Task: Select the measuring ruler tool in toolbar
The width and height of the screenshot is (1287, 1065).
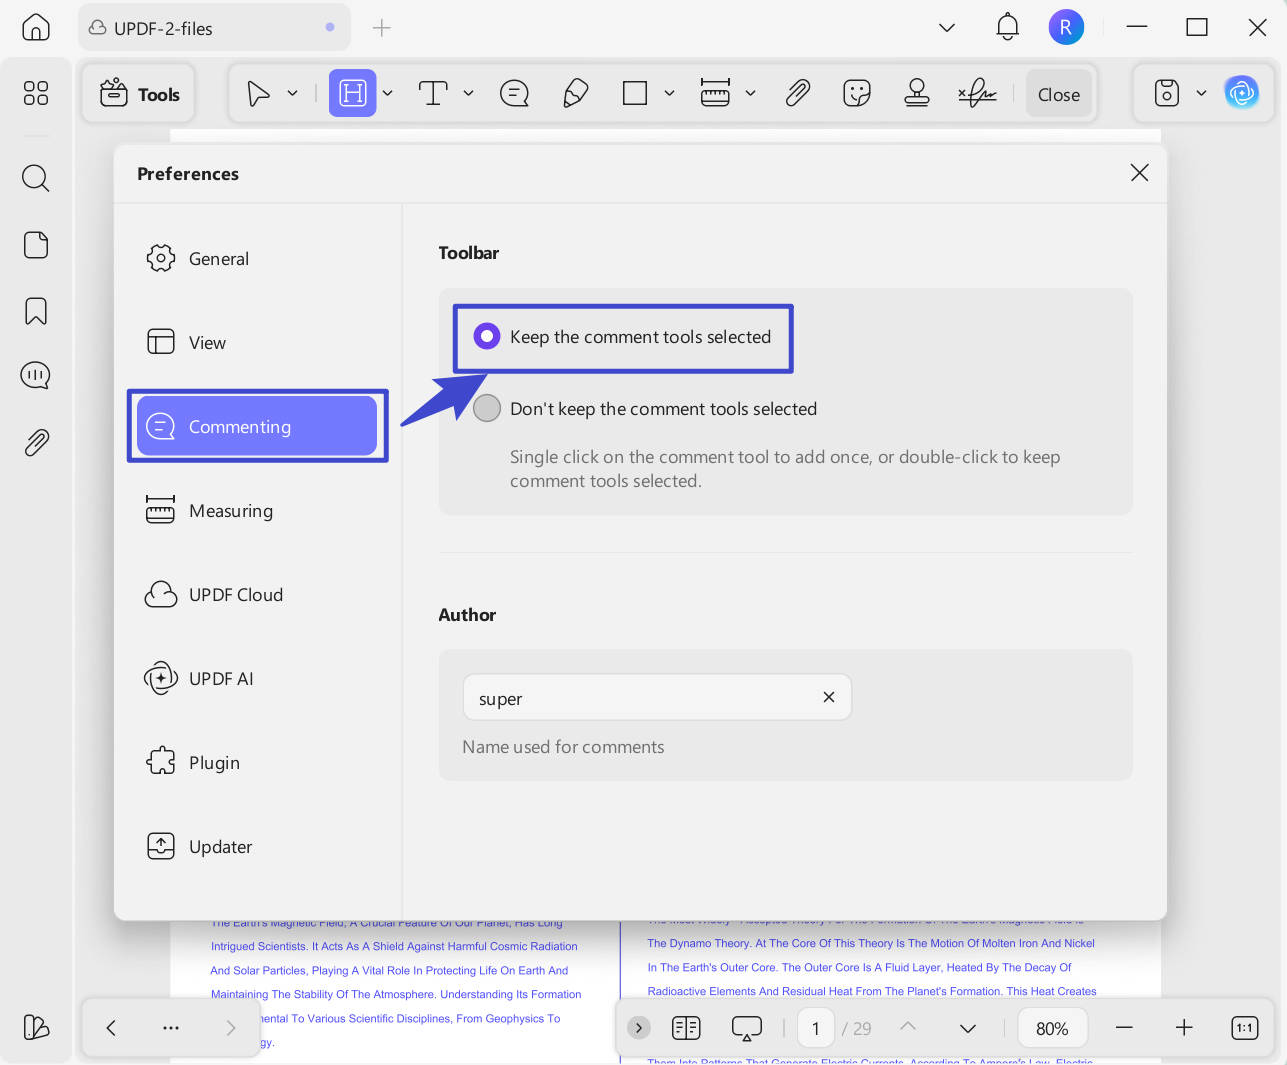Action: tap(715, 93)
